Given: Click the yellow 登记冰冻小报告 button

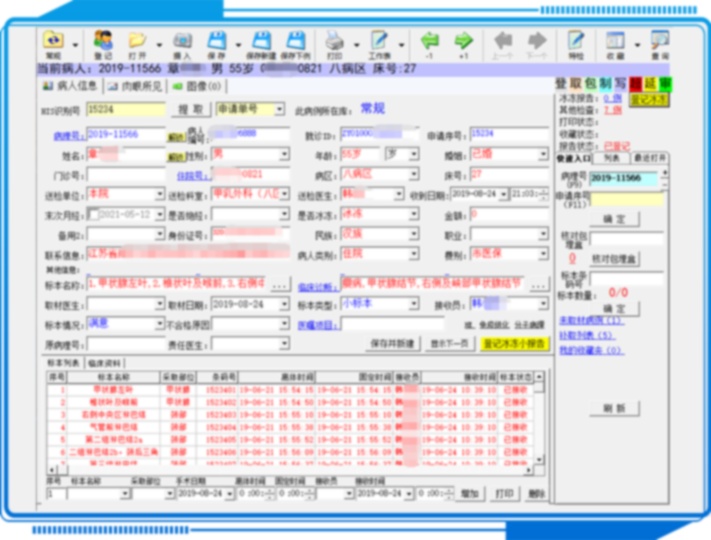Looking at the screenshot, I should [x=514, y=343].
